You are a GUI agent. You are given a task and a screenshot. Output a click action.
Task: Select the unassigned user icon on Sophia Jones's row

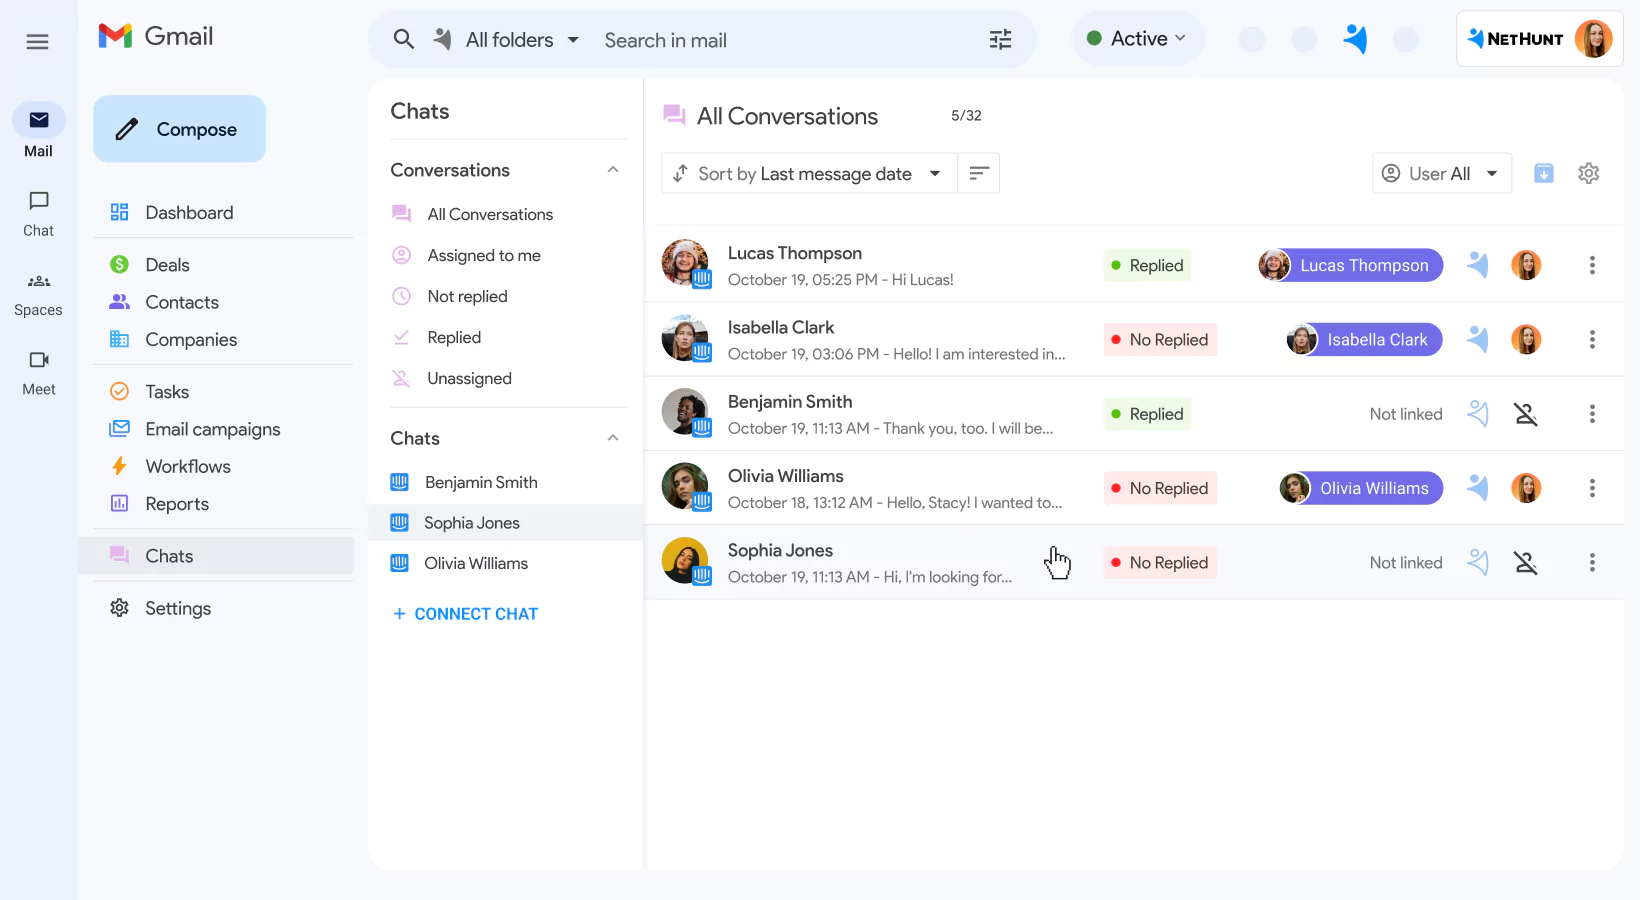point(1526,562)
